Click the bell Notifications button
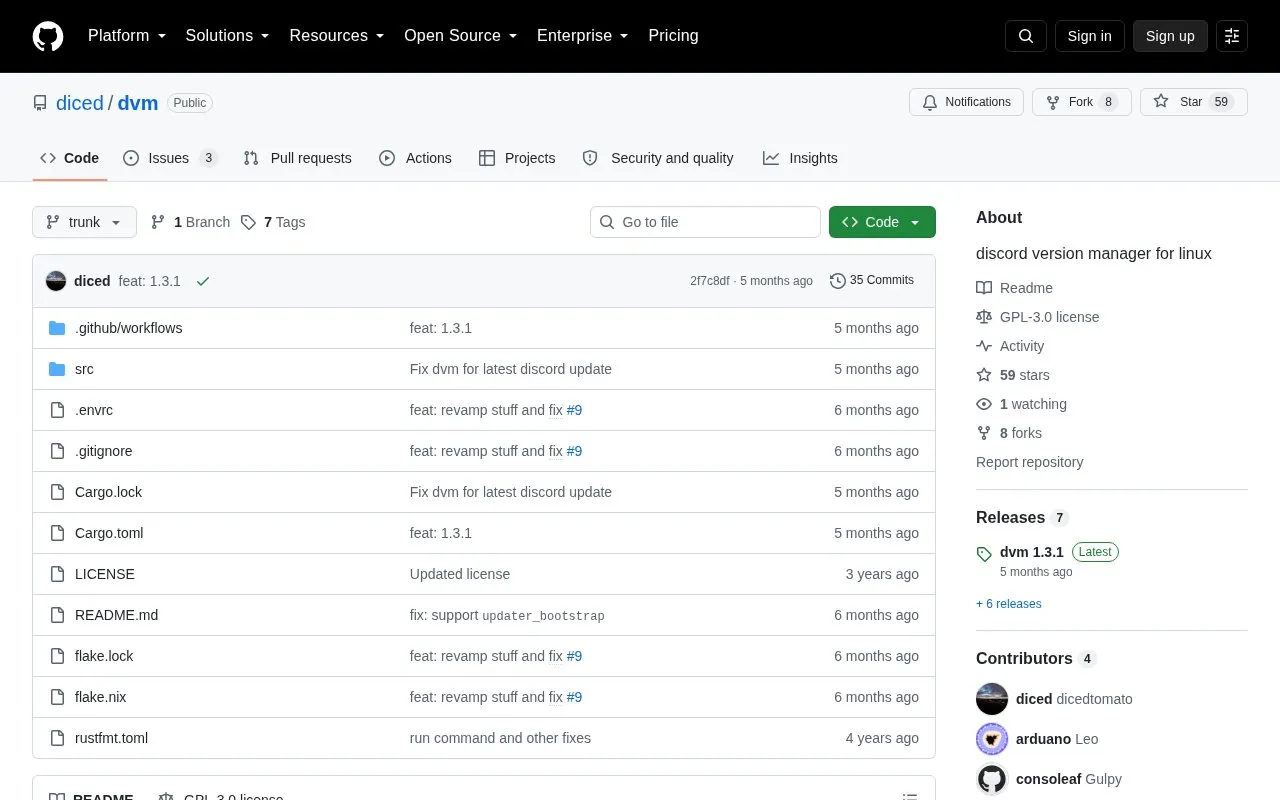The image size is (1280, 800). coord(966,102)
